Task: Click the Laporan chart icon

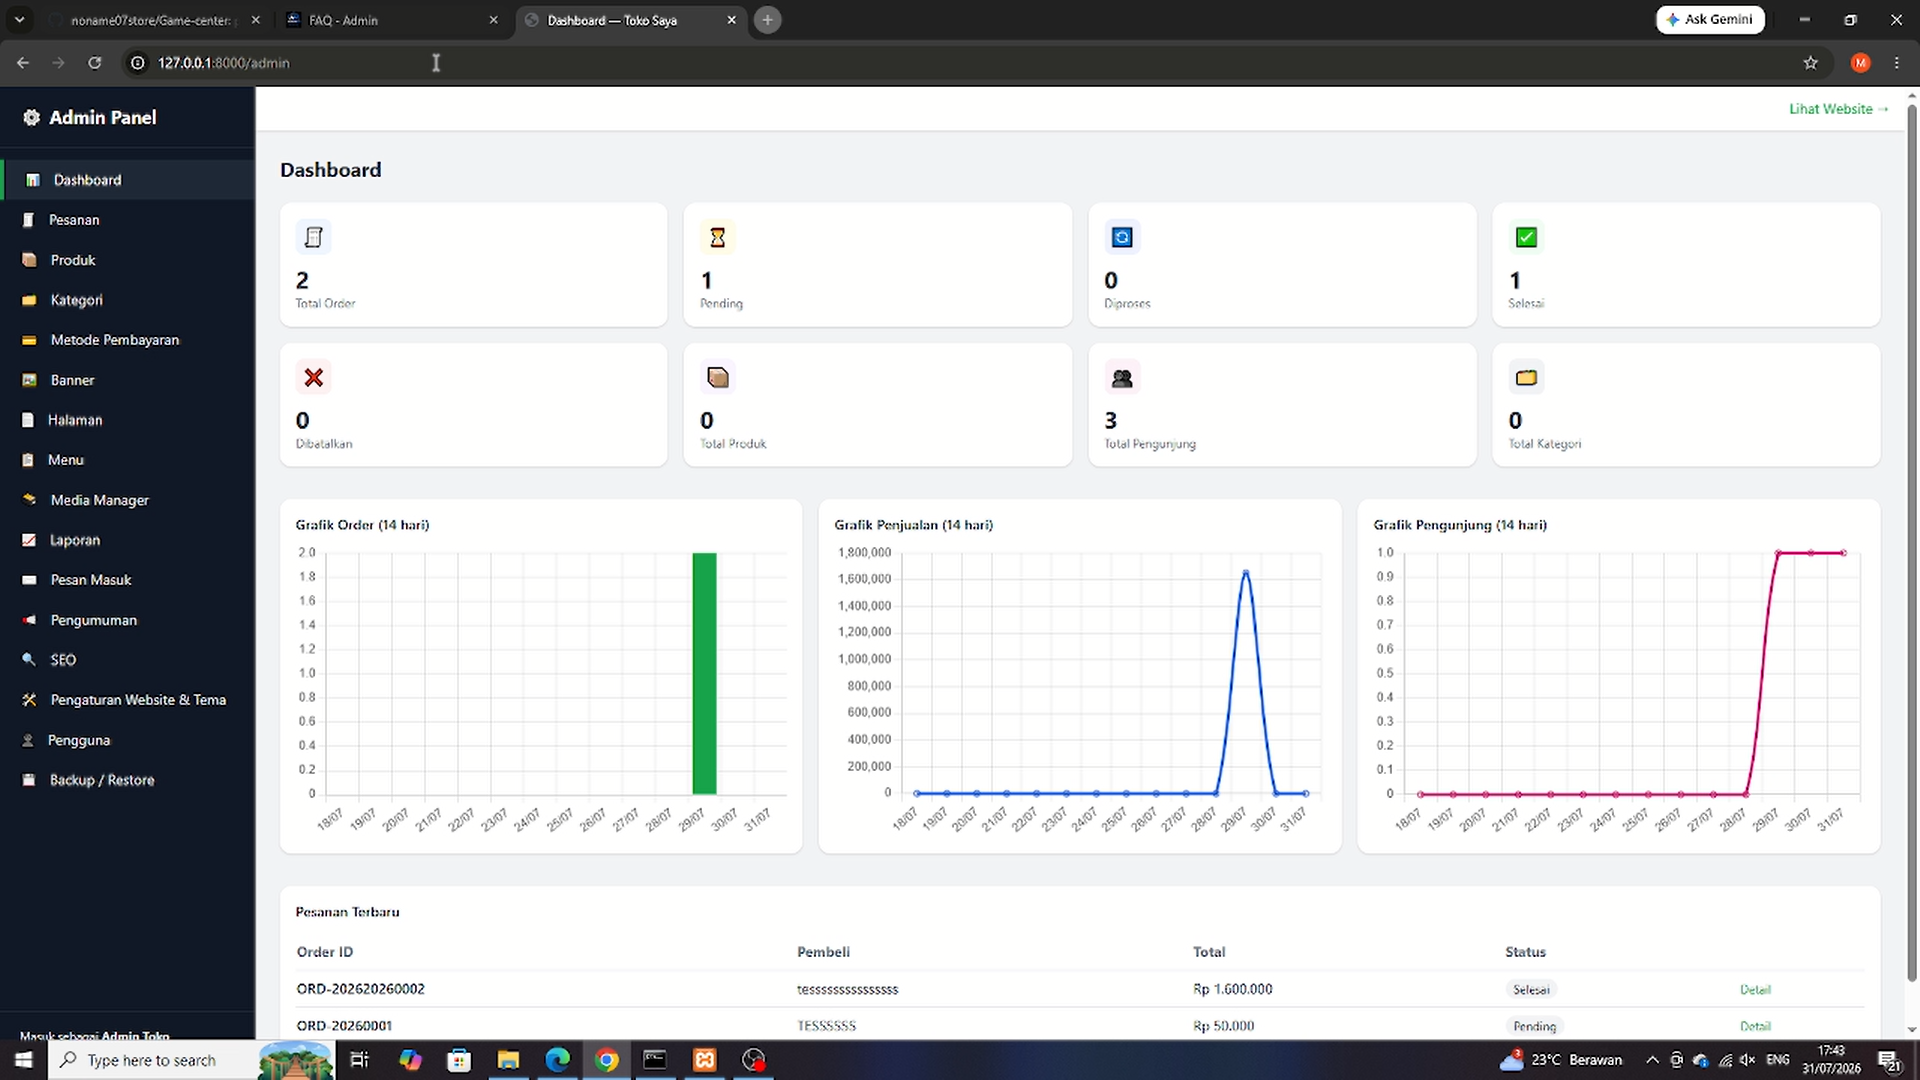Action: (29, 540)
